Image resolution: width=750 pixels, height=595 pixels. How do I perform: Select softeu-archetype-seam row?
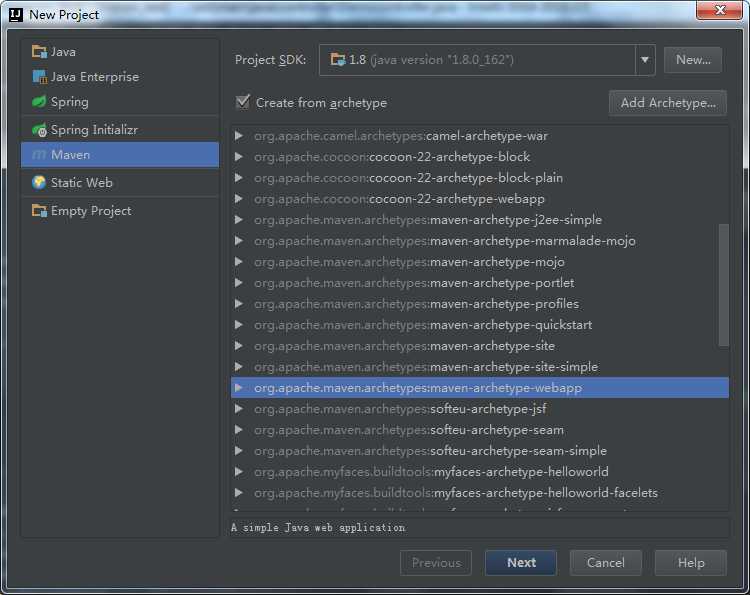(480, 430)
